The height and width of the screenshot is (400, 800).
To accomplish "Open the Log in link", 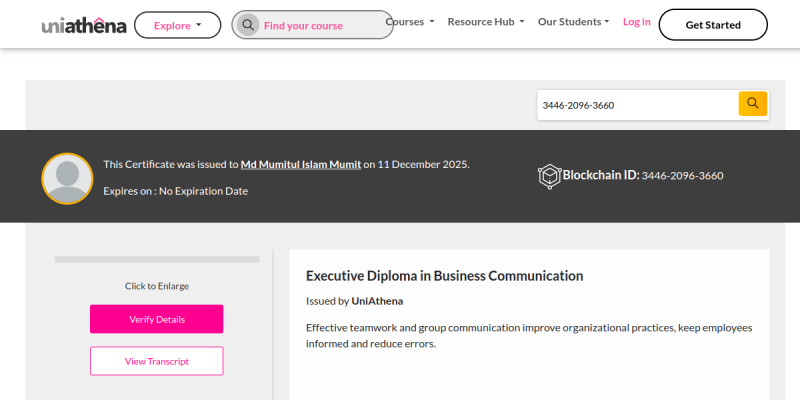I will click(637, 22).
